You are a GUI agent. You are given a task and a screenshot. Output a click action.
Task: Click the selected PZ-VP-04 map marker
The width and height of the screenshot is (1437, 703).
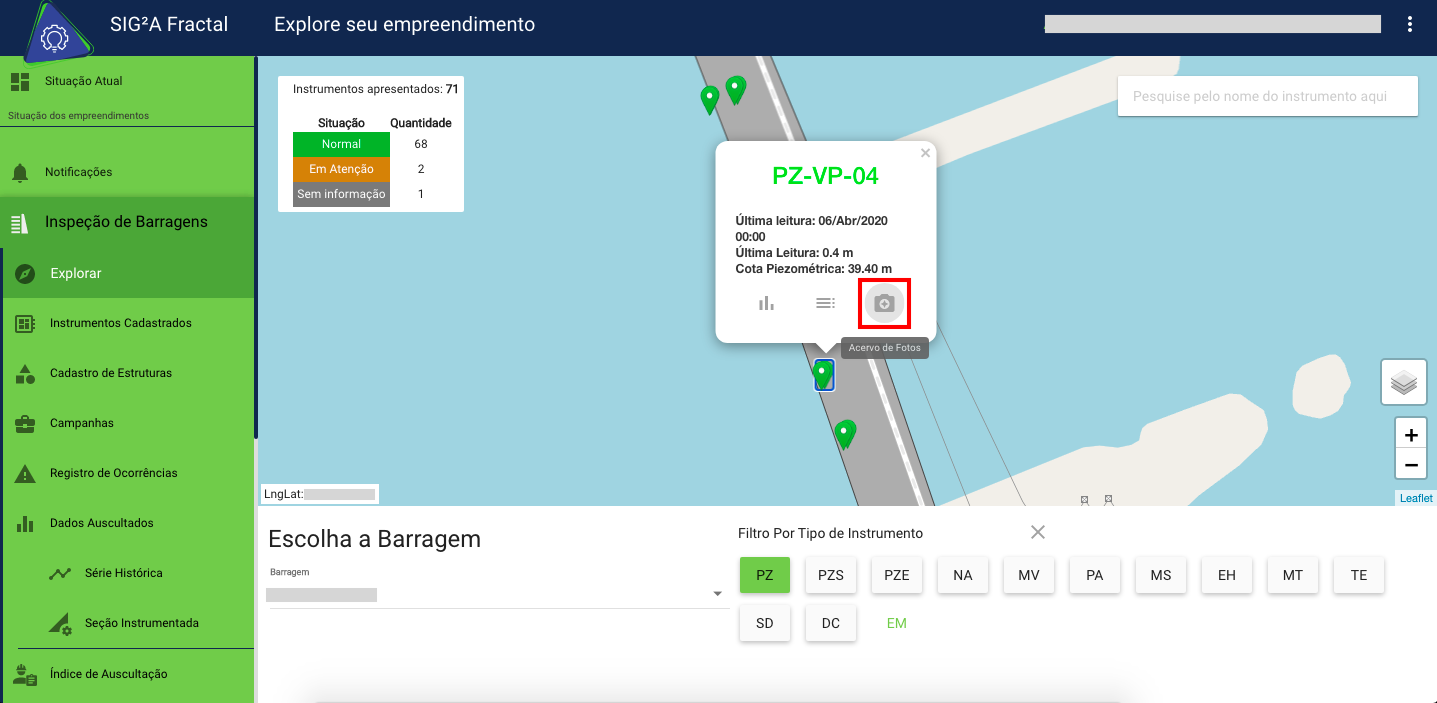[x=824, y=375]
